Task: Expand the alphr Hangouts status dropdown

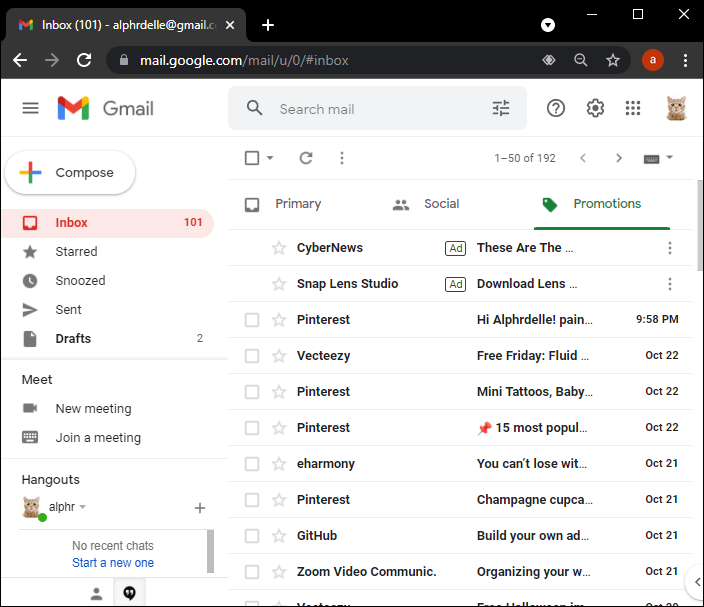Action: pos(83,507)
